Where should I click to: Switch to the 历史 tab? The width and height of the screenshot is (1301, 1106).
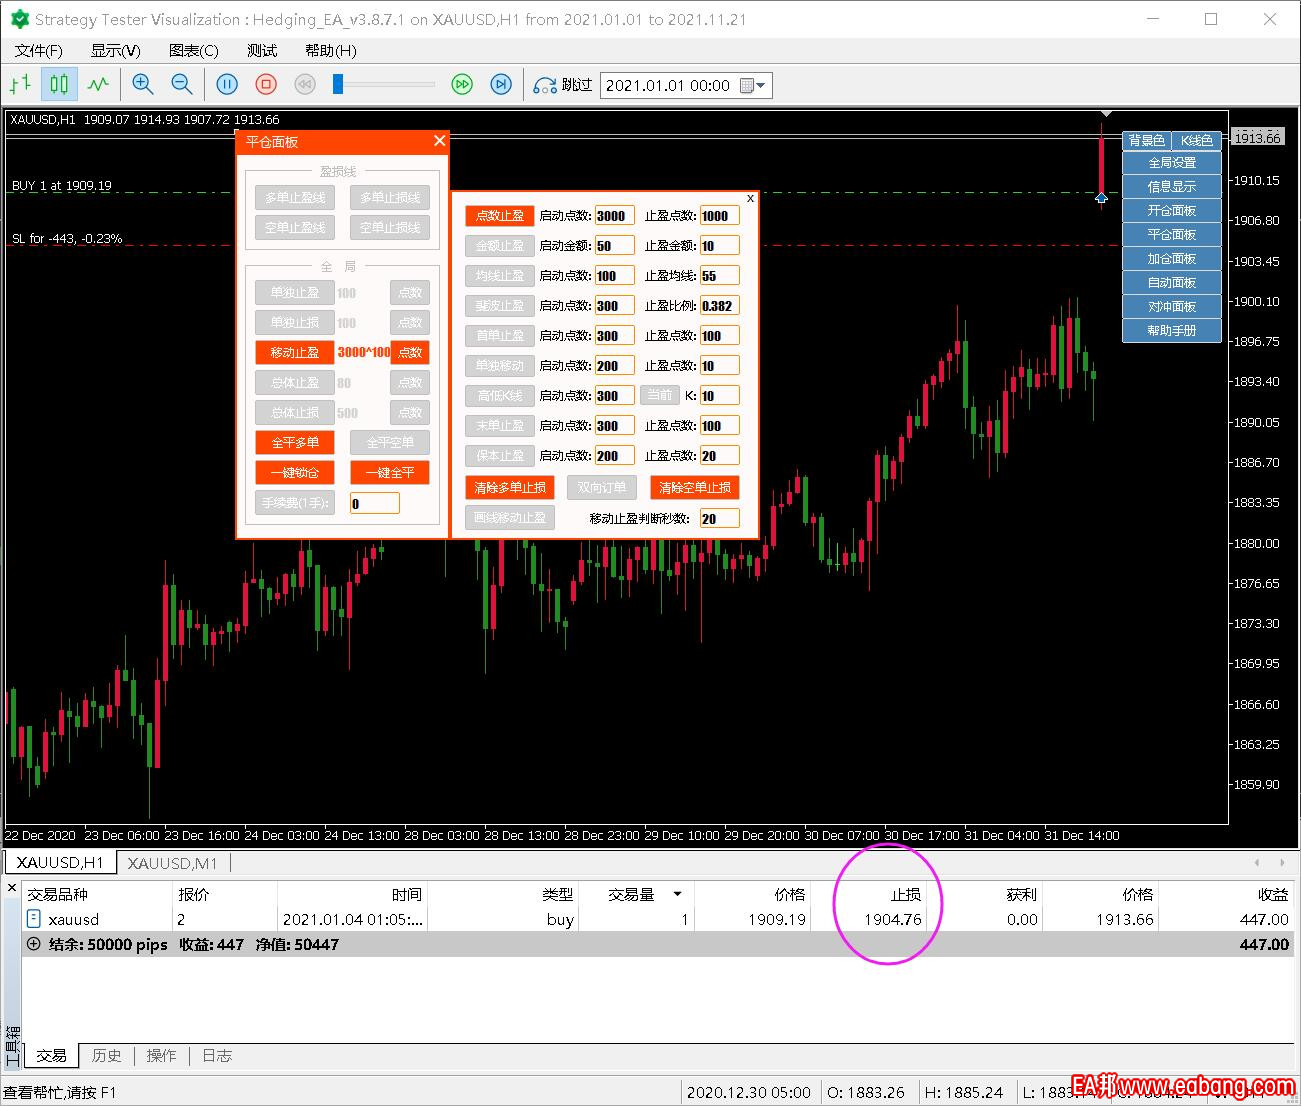[106, 1055]
